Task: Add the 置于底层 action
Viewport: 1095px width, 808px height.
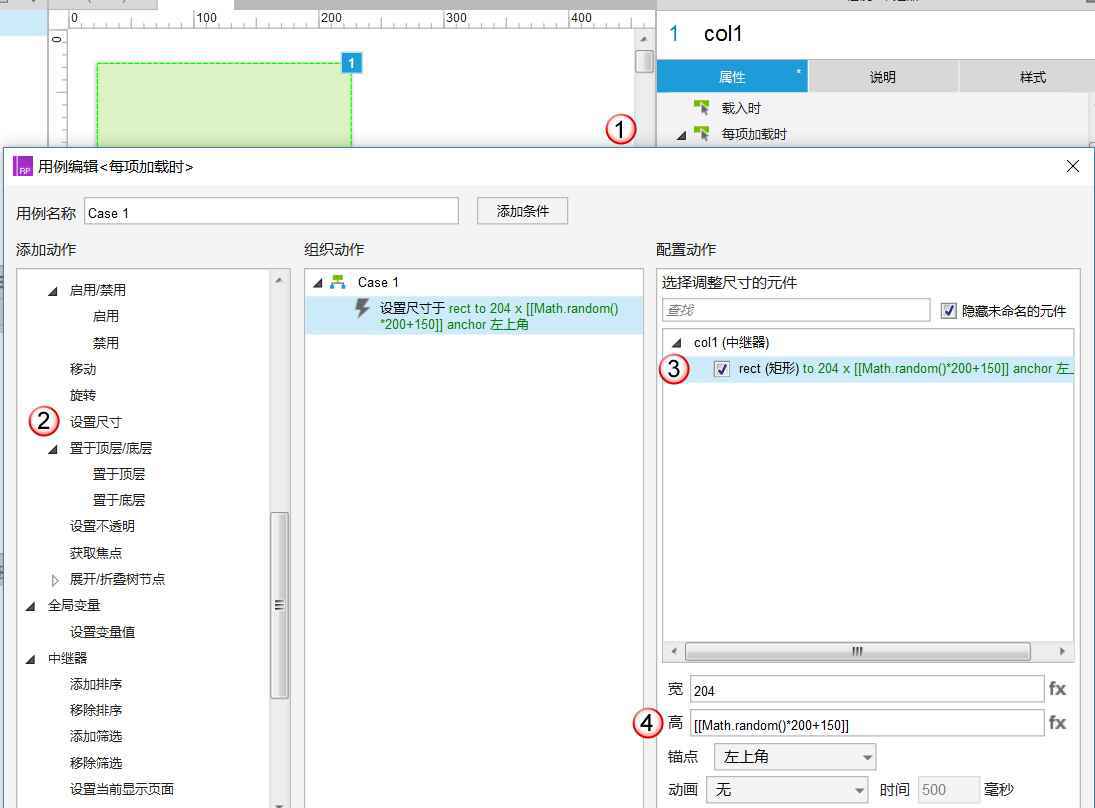Action: [119, 500]
